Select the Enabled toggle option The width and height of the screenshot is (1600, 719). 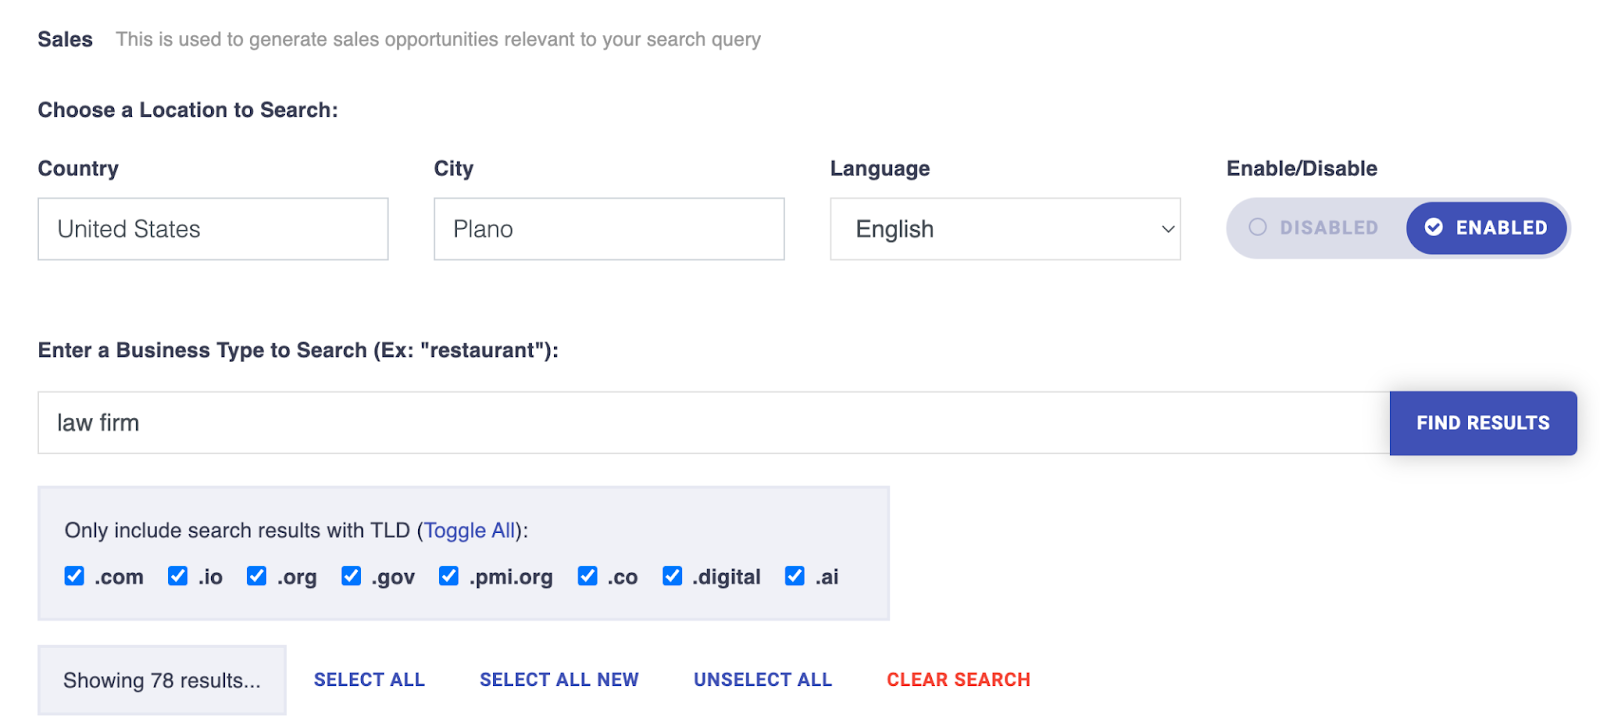1486,228
